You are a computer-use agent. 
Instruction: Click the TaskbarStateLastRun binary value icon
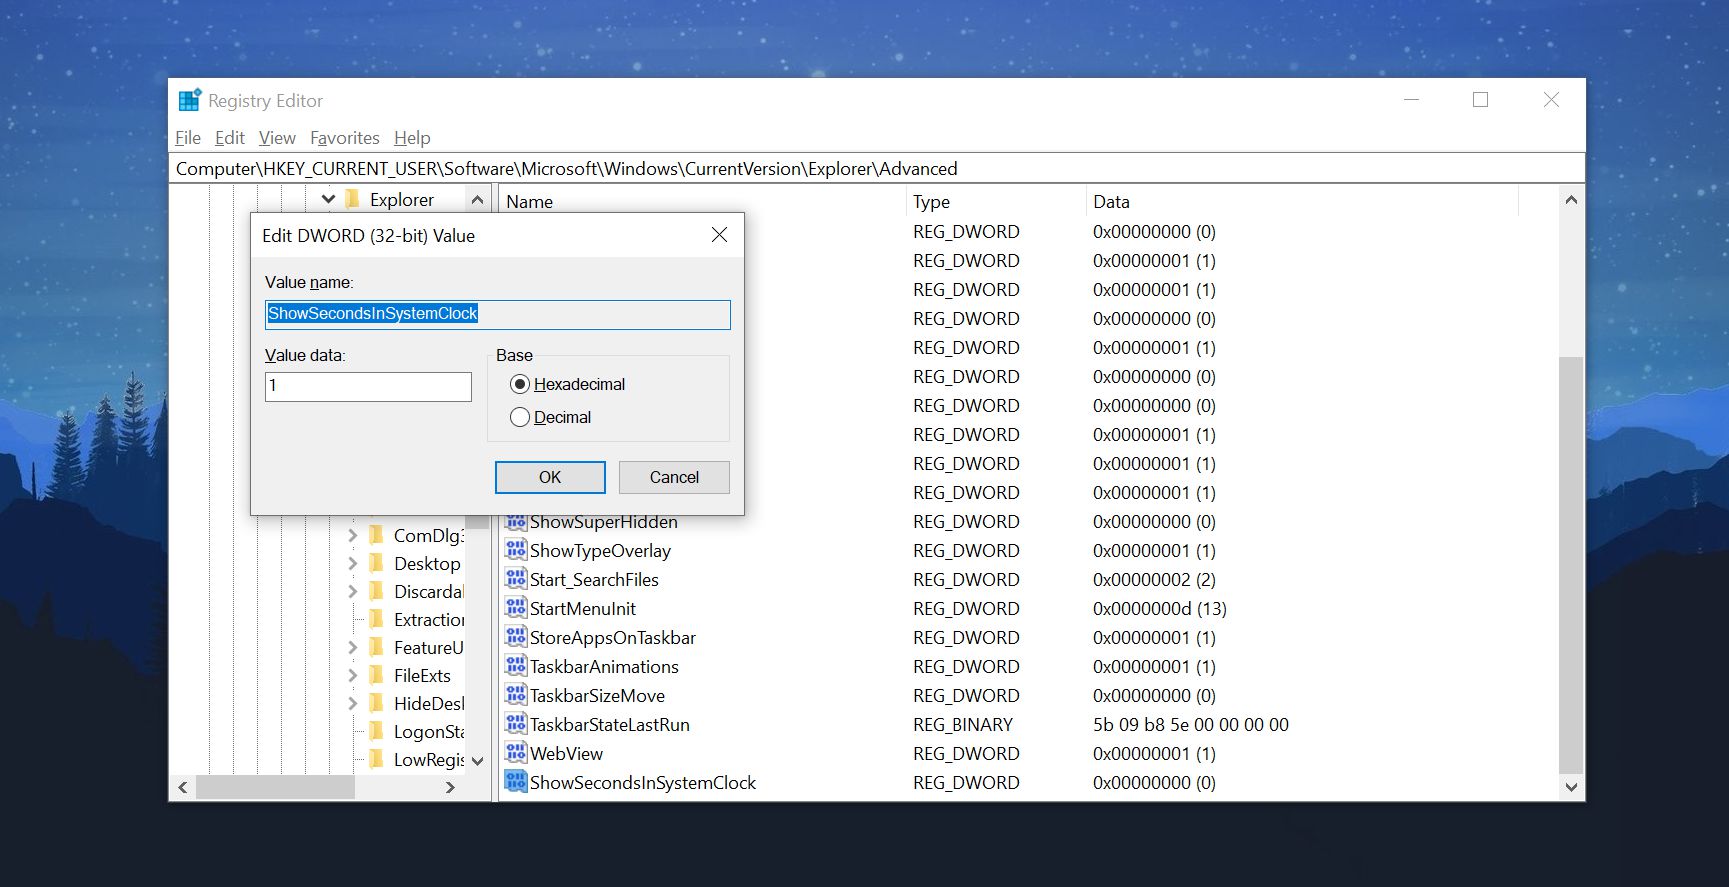point(516,724)
